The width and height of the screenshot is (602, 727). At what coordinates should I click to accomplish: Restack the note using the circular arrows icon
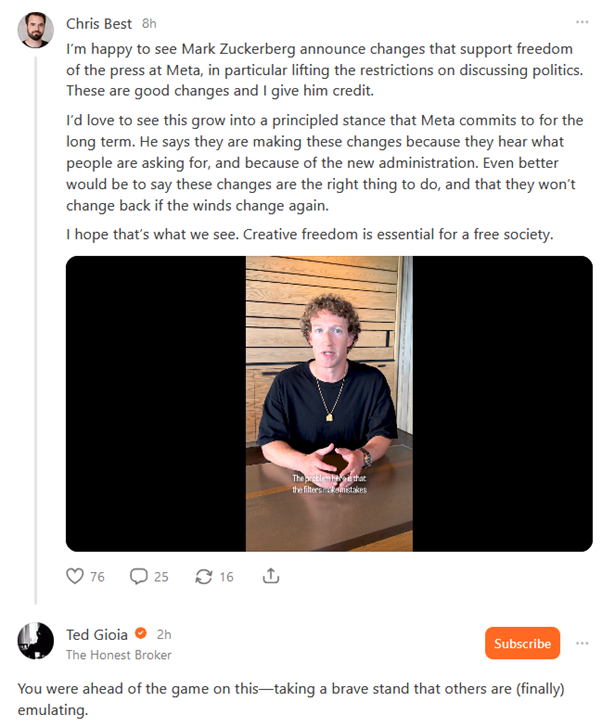(x=204, y=576)
